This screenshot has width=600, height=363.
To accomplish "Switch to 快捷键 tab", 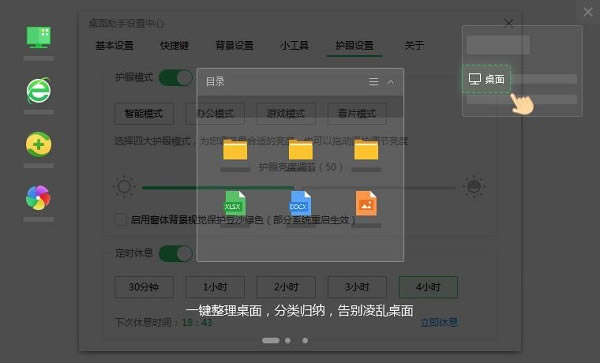I will click(x=174, y=46).
